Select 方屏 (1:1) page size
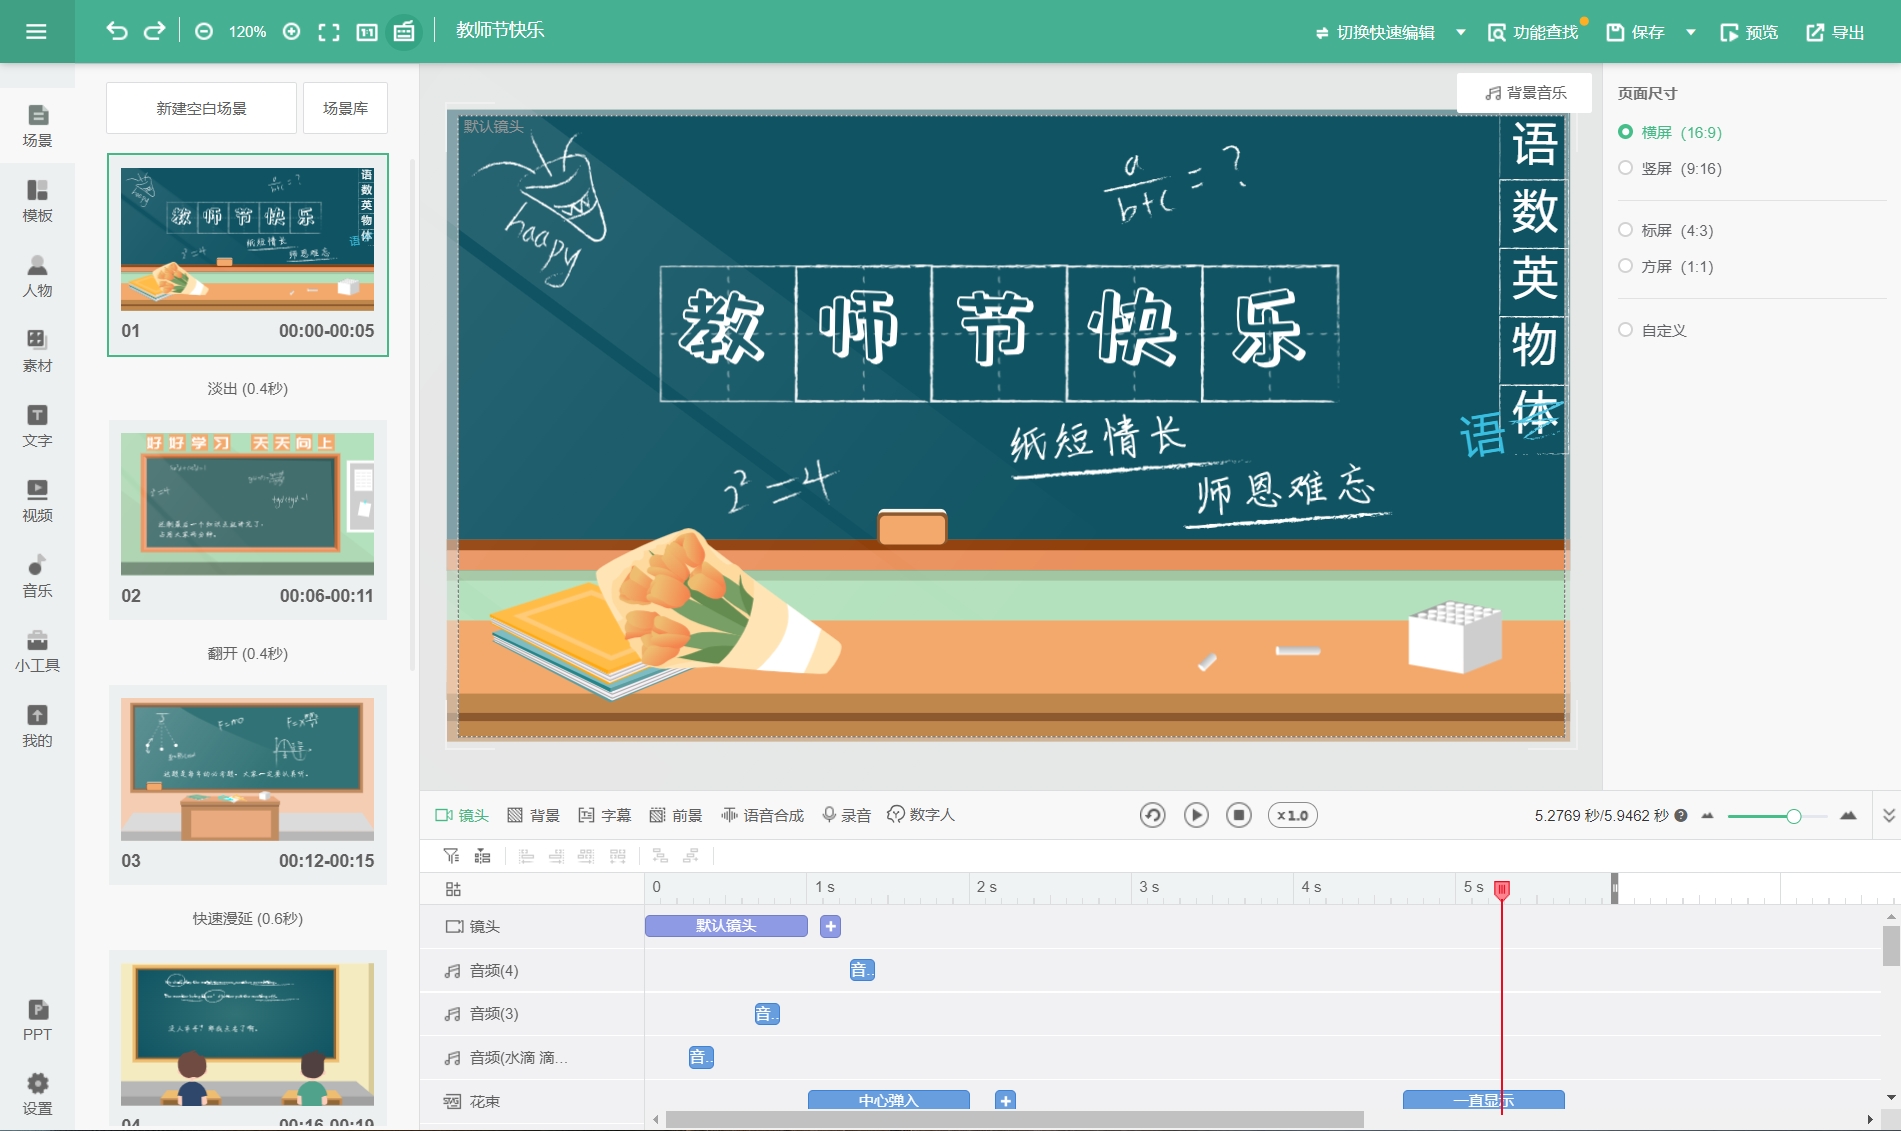Image resolution: width=1901 pixels, height=1131 pixels. (1666, 266)
